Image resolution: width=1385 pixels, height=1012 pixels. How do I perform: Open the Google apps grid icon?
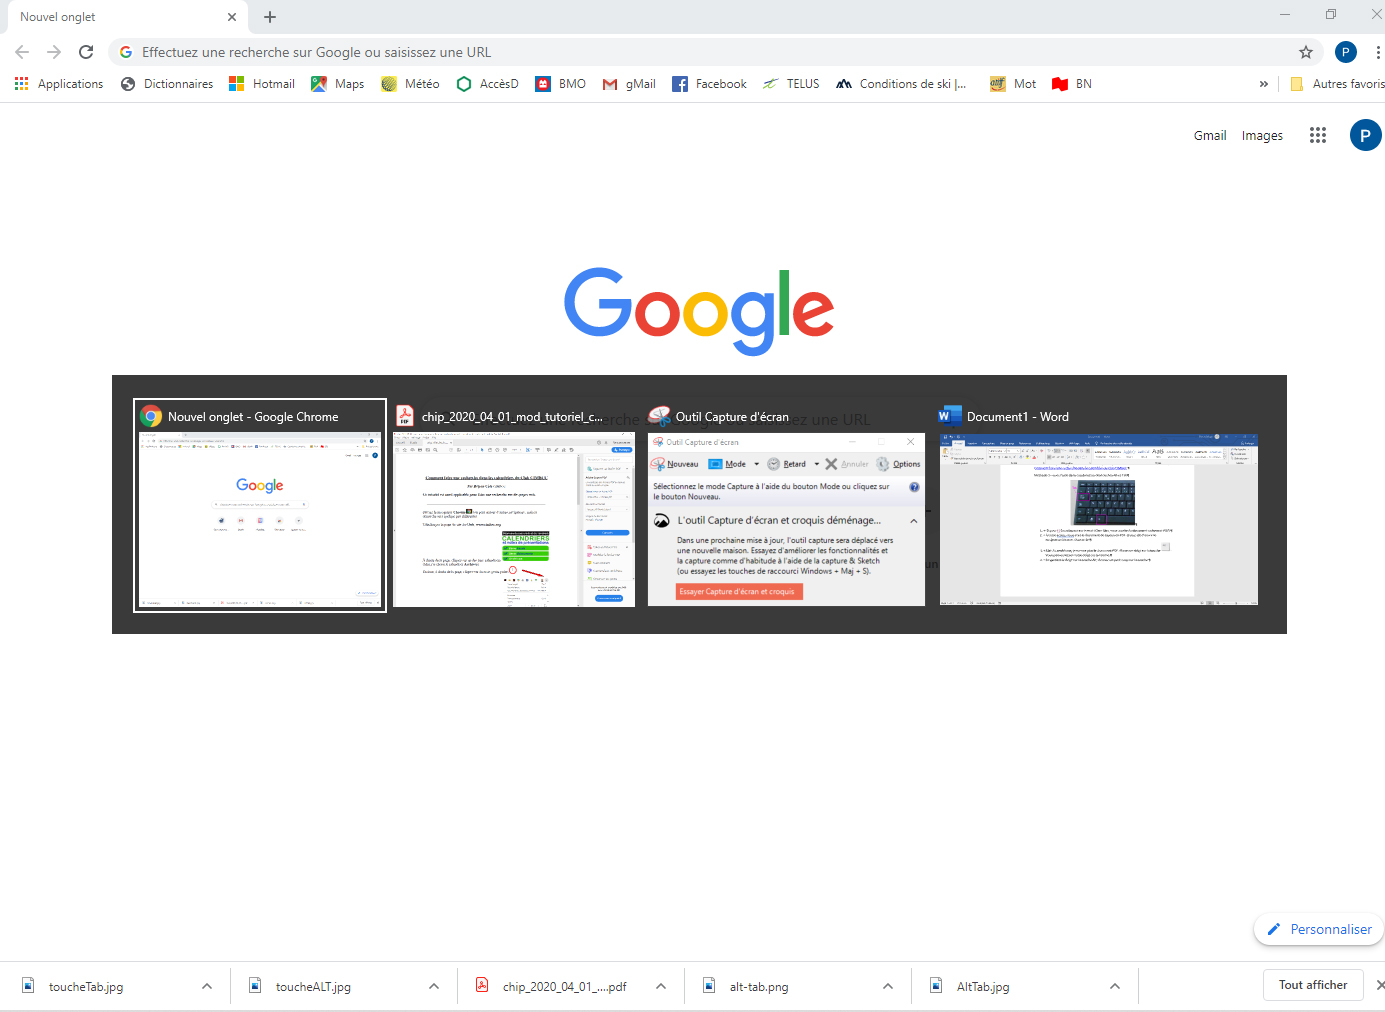click(1317, 135)
